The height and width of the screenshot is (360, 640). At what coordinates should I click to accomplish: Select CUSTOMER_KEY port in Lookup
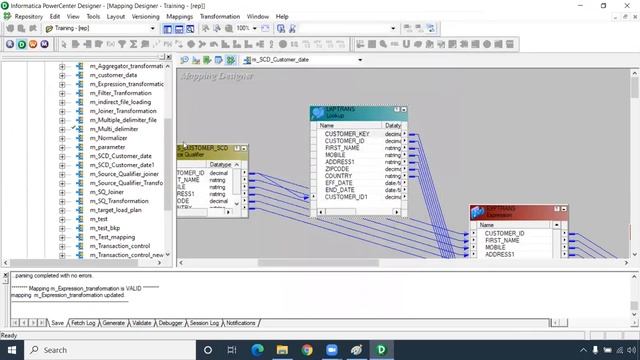click(x=347, y=134)
